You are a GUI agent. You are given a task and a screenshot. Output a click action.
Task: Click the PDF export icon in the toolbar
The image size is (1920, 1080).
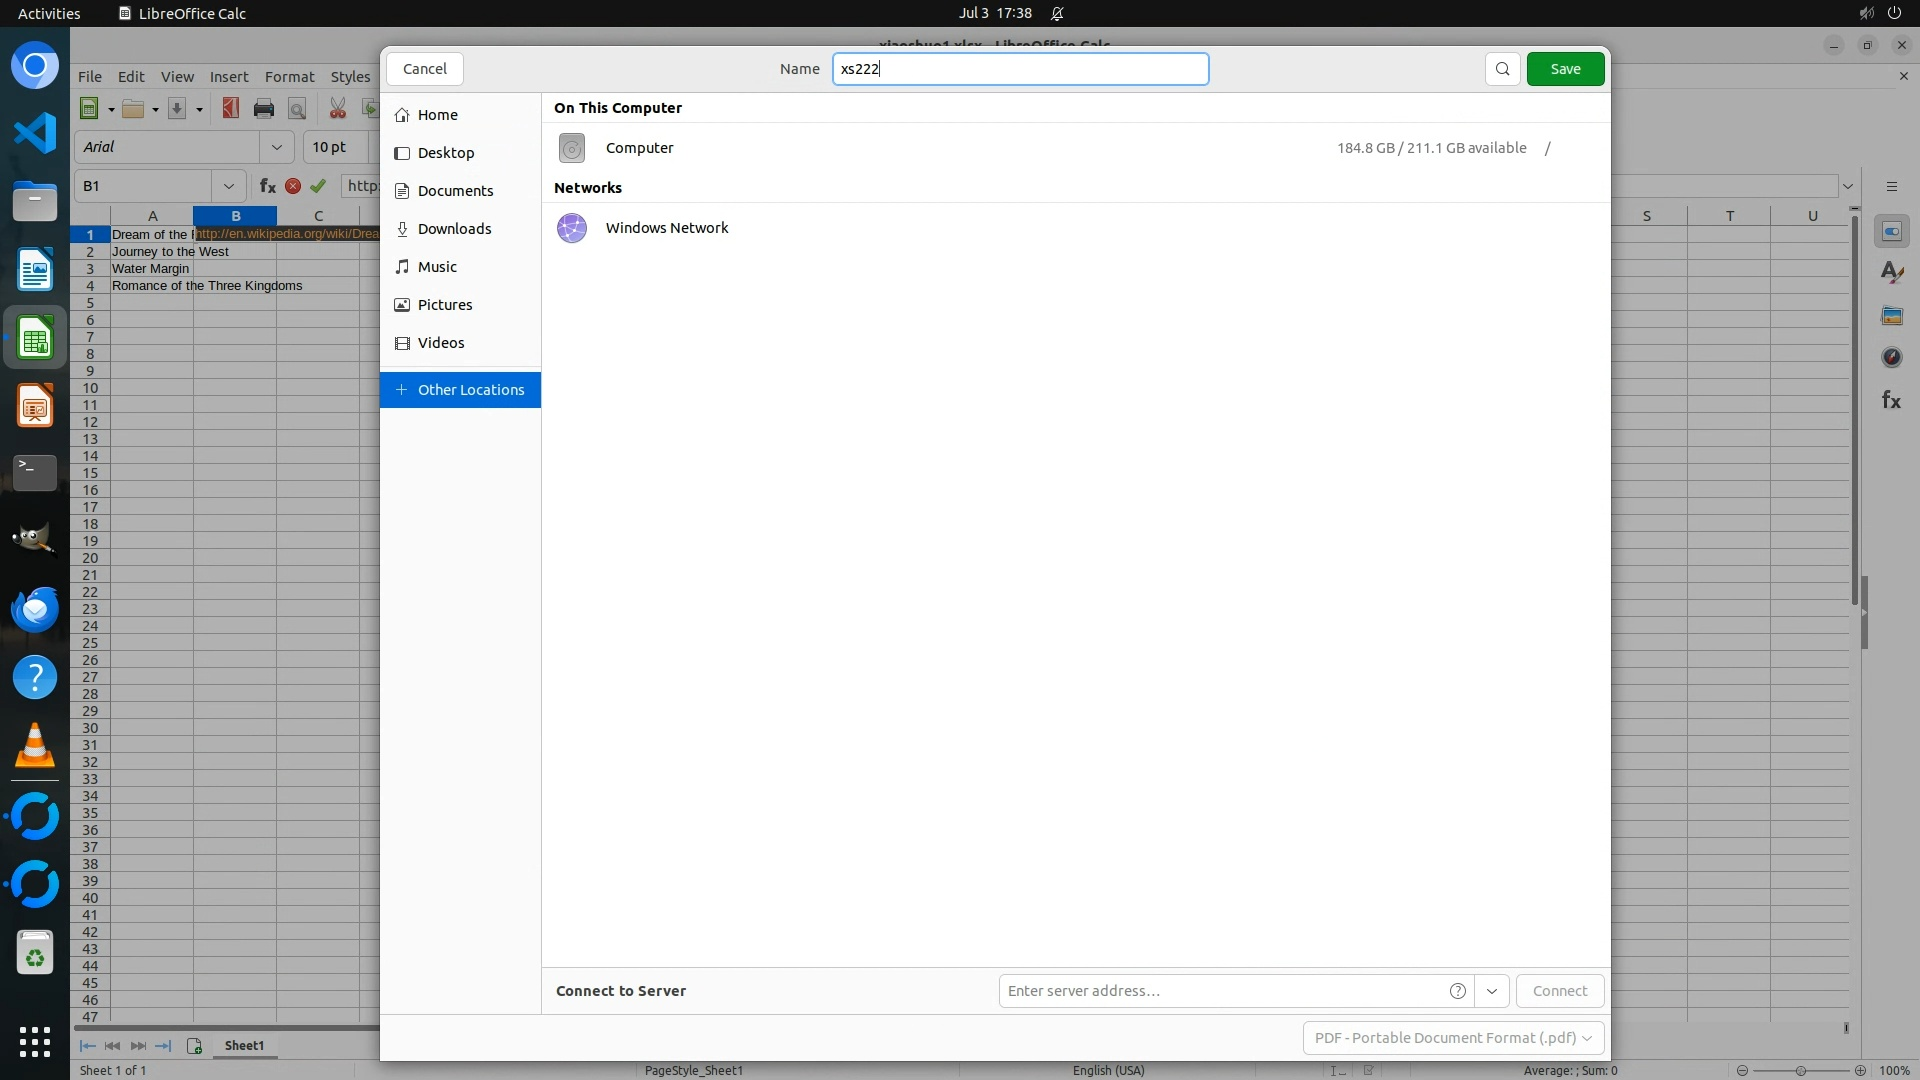pos(231,109)
